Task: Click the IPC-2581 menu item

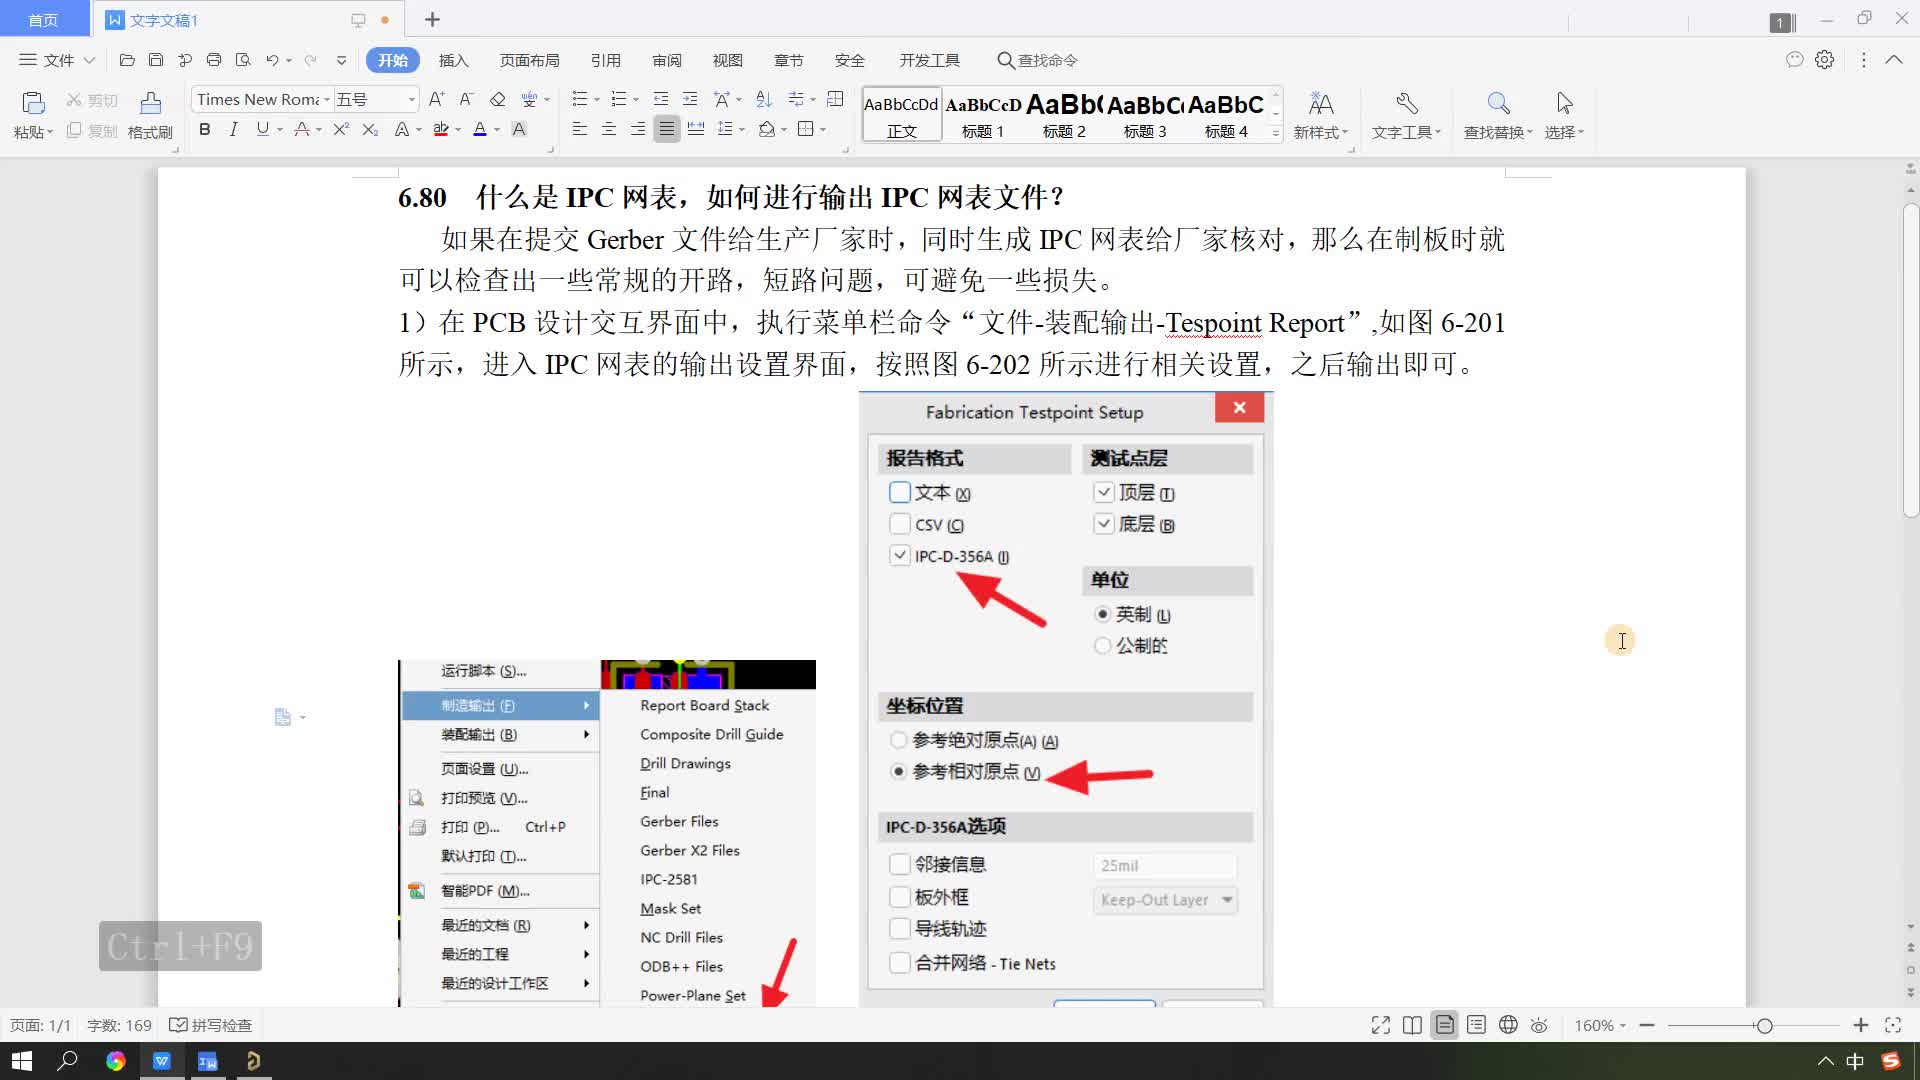Action: [669, 878]
